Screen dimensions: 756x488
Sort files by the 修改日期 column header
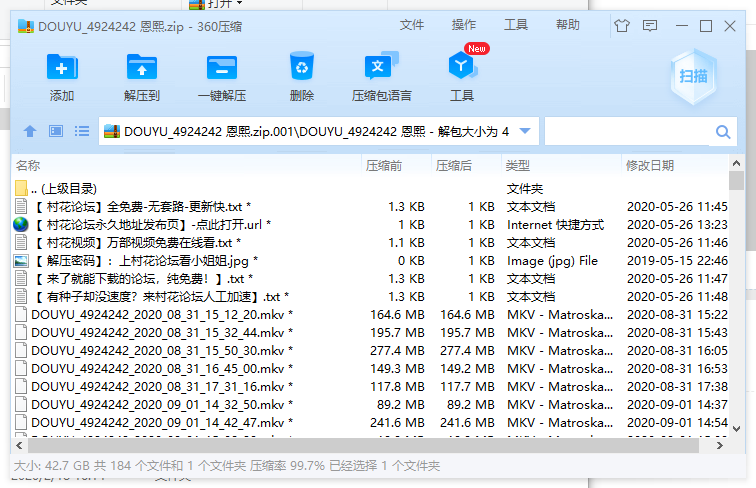click(650, 165)
